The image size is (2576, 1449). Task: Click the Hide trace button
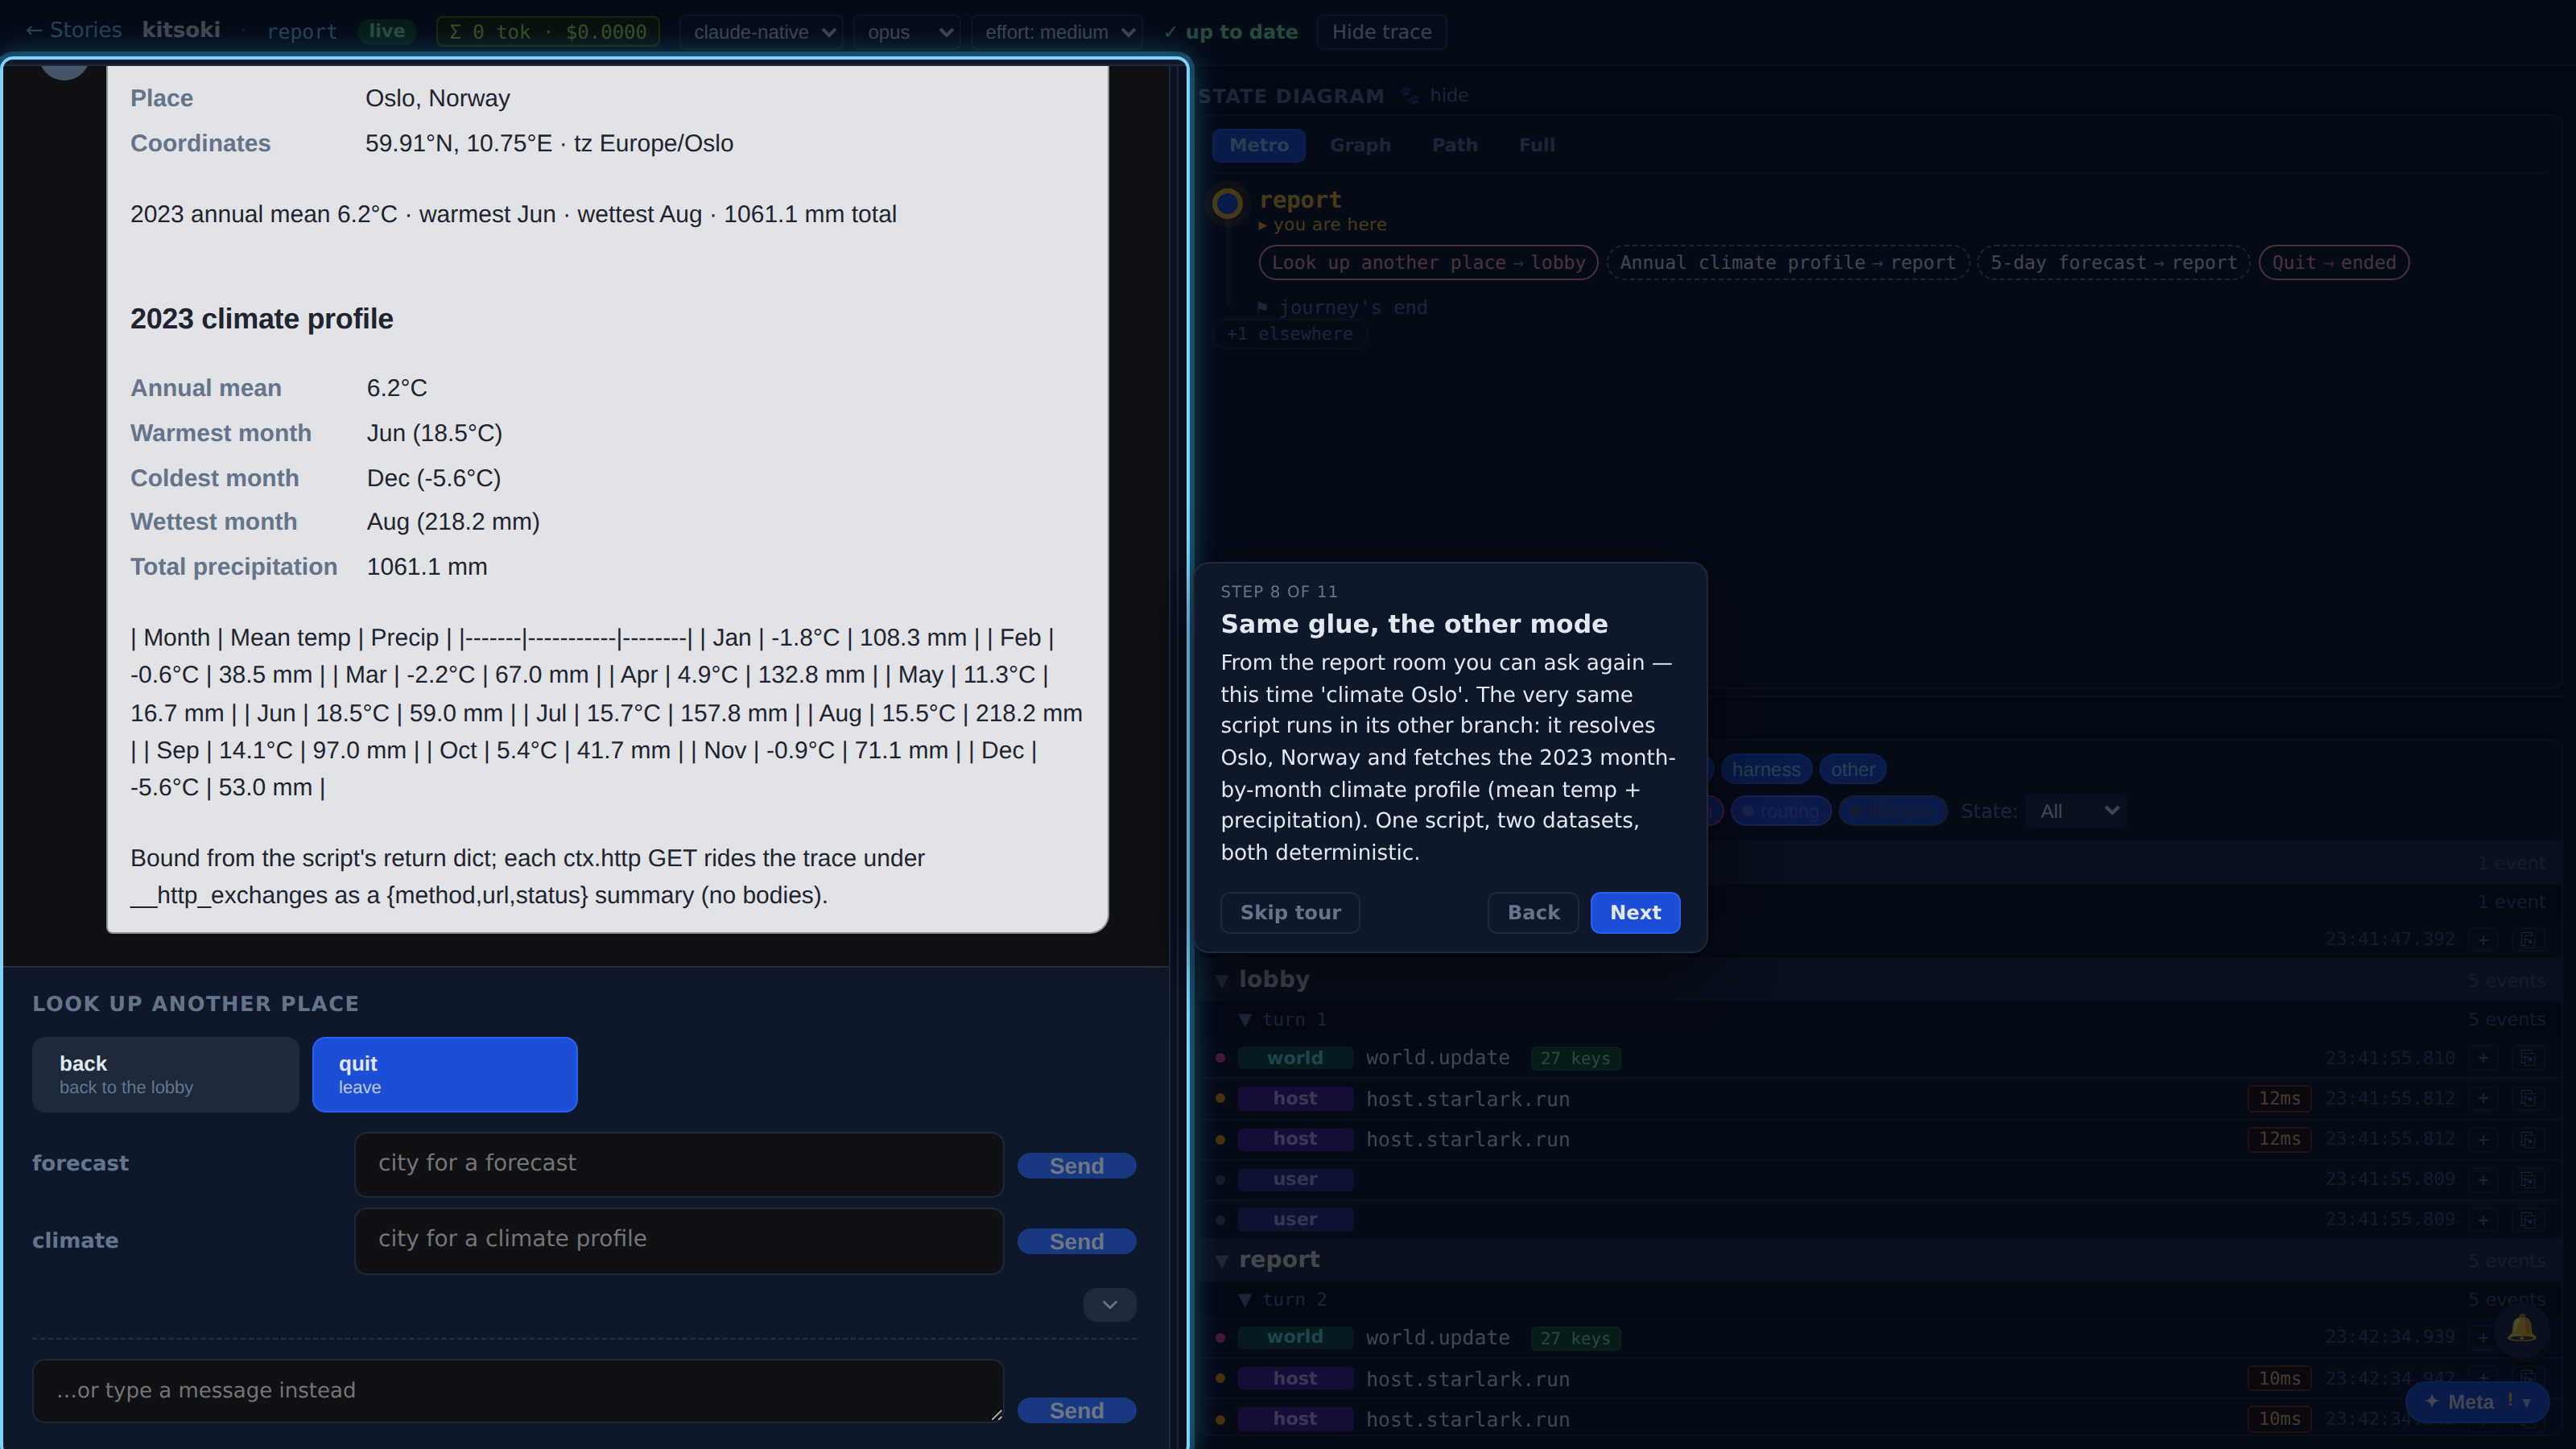point(1381,32)
